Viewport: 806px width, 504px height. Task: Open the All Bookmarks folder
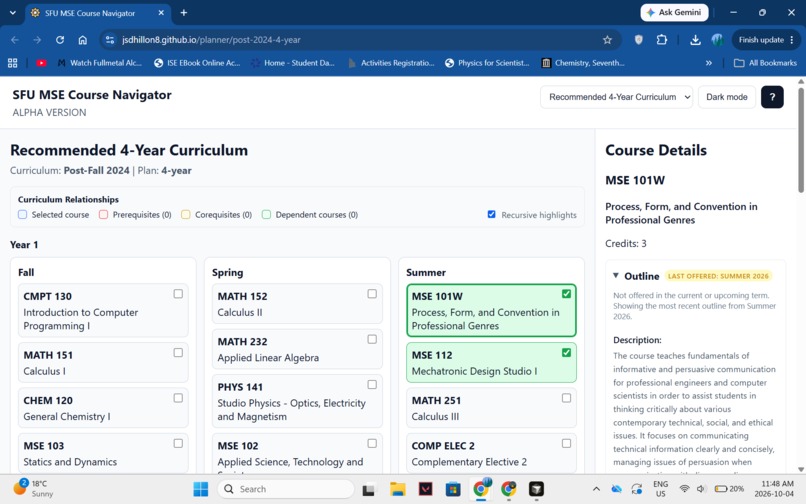point(765,63)
